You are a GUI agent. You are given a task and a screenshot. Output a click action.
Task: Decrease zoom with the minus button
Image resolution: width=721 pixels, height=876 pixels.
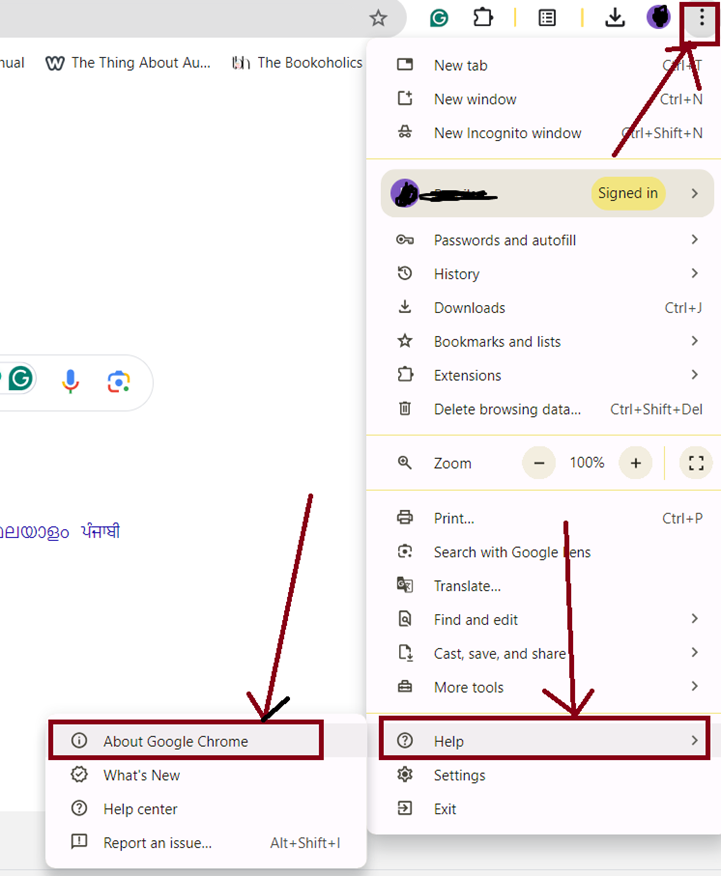click(x=539, y=463)
